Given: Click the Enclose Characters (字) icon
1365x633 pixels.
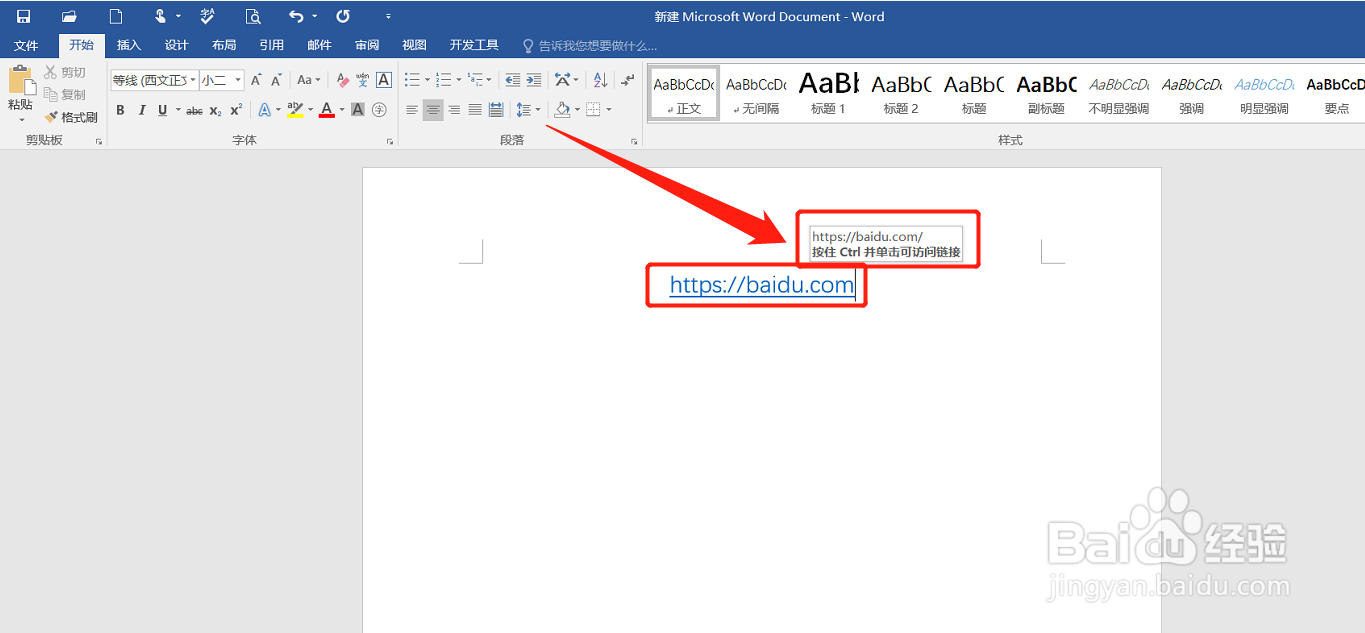Looking at the screenshot, I should [379, 110].
